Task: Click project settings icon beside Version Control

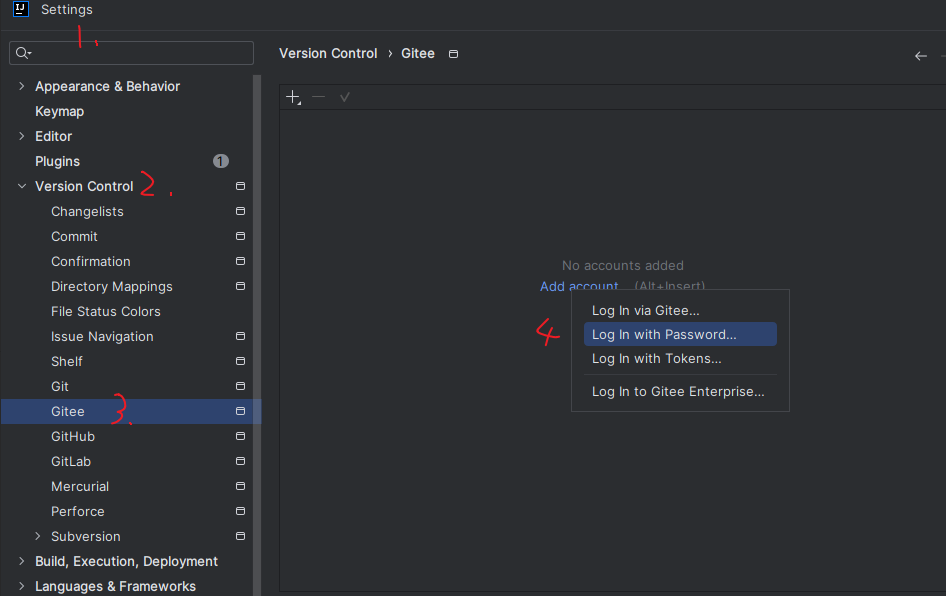Action: coord(240,186)
